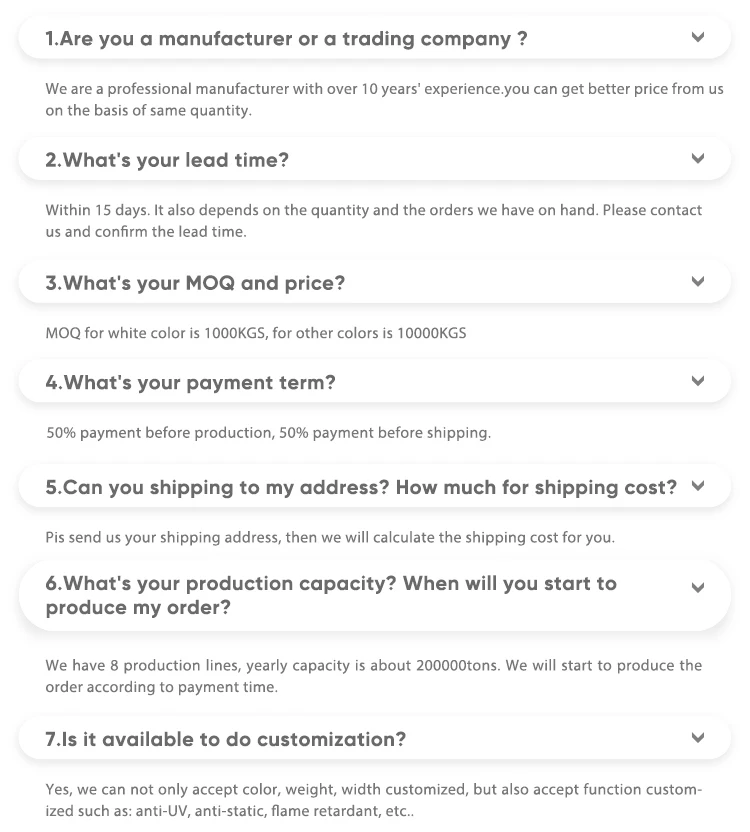
Task: Click the shipping to my address question
Action: [360, 487]
